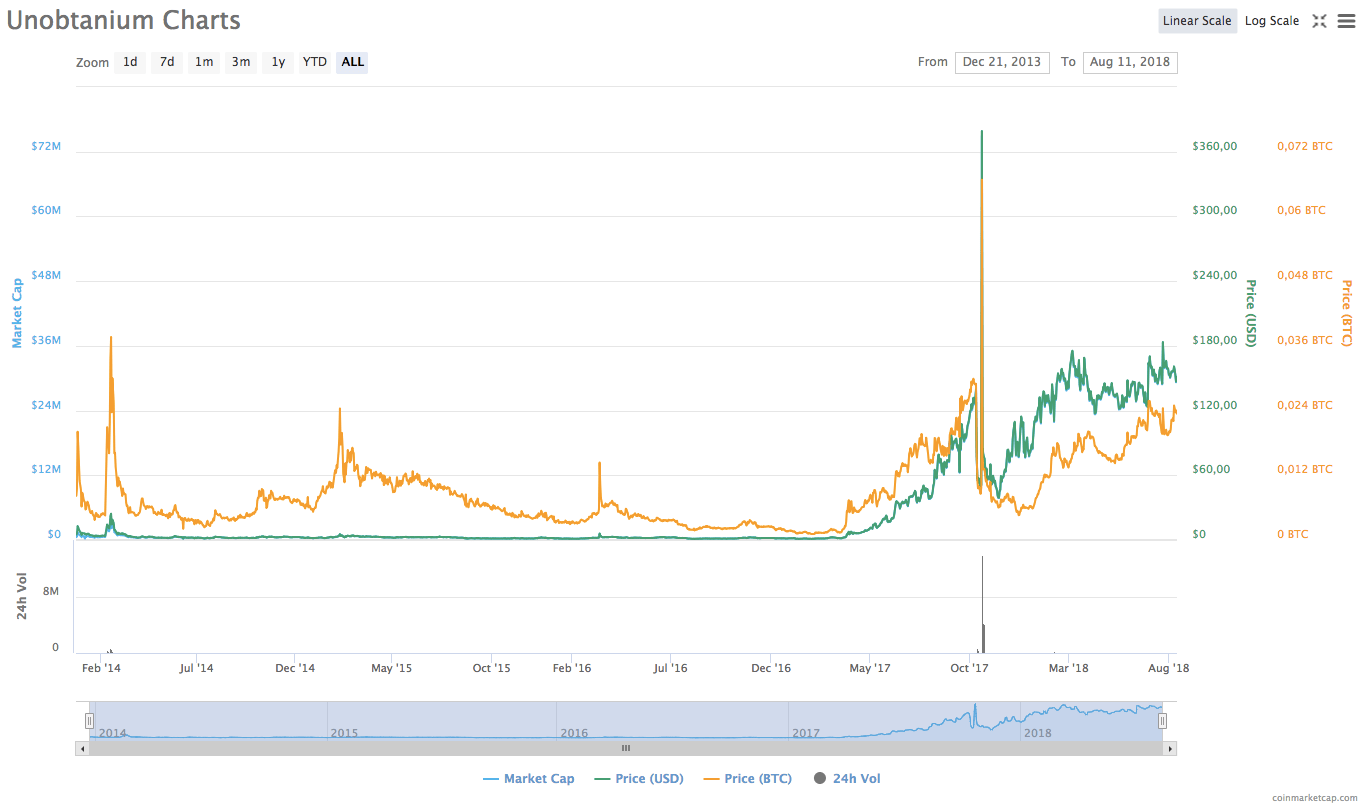The width and height of the screenshot is (1368, 806).
Task: Click the Market Cap vertical axis title
Action: (x=17, y=313)
